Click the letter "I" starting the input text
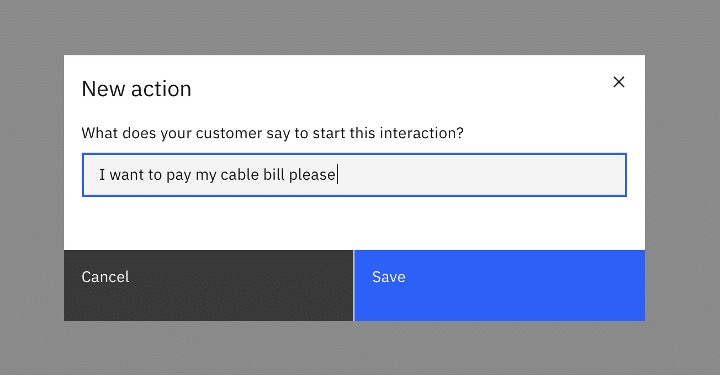720x376 pixels. 102,175
